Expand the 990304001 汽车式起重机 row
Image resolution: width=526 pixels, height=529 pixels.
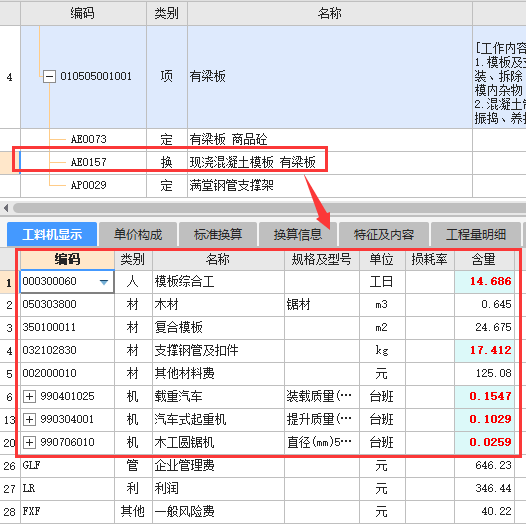pos(29,419)
